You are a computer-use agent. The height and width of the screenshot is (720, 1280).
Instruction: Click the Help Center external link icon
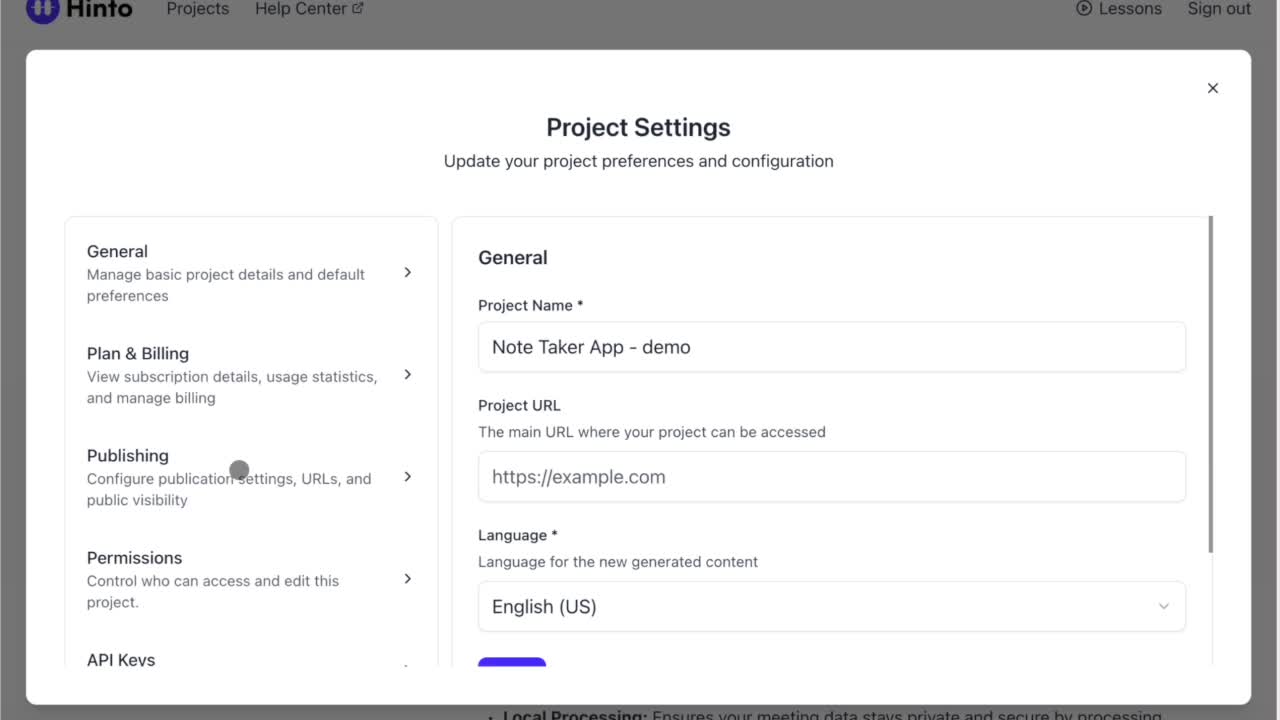pyautogui.click(x=358, y=9)
